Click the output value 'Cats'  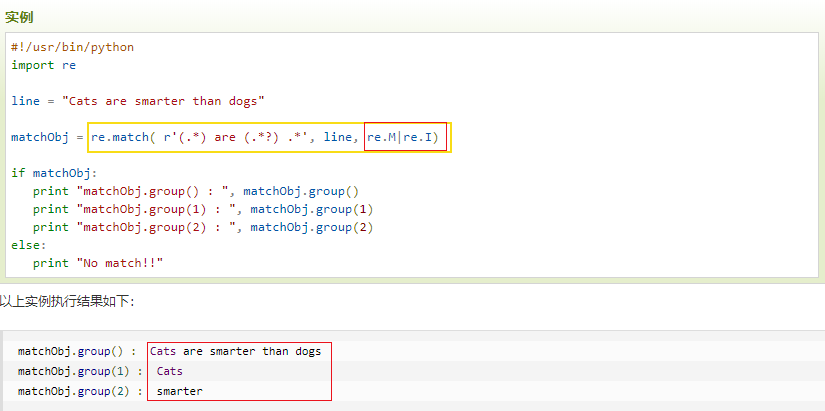click(x=169, y=372)
